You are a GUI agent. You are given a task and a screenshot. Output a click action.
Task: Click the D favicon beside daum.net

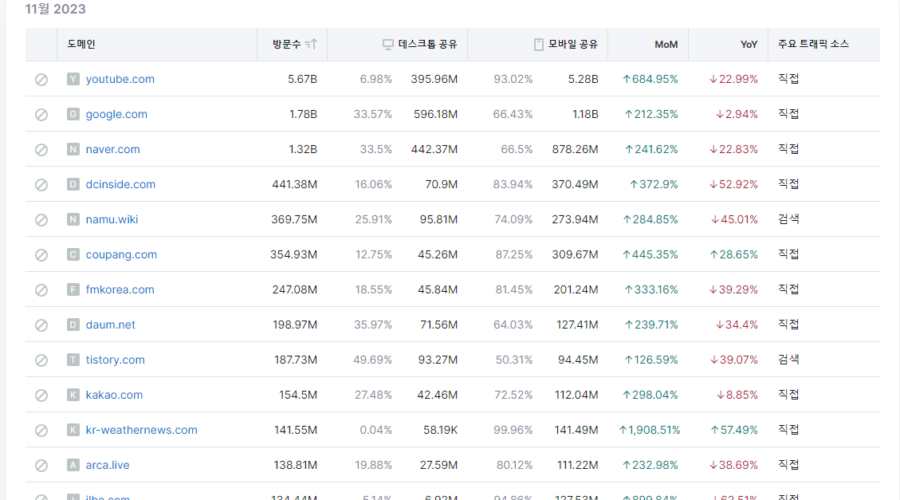click(73, 324)
